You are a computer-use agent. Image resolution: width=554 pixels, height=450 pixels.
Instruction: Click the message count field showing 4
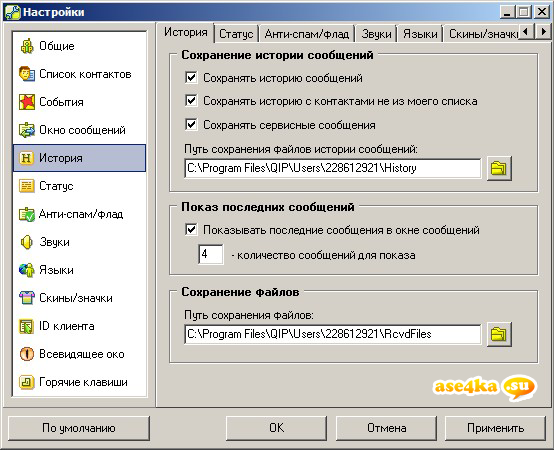tap(211, 254)
